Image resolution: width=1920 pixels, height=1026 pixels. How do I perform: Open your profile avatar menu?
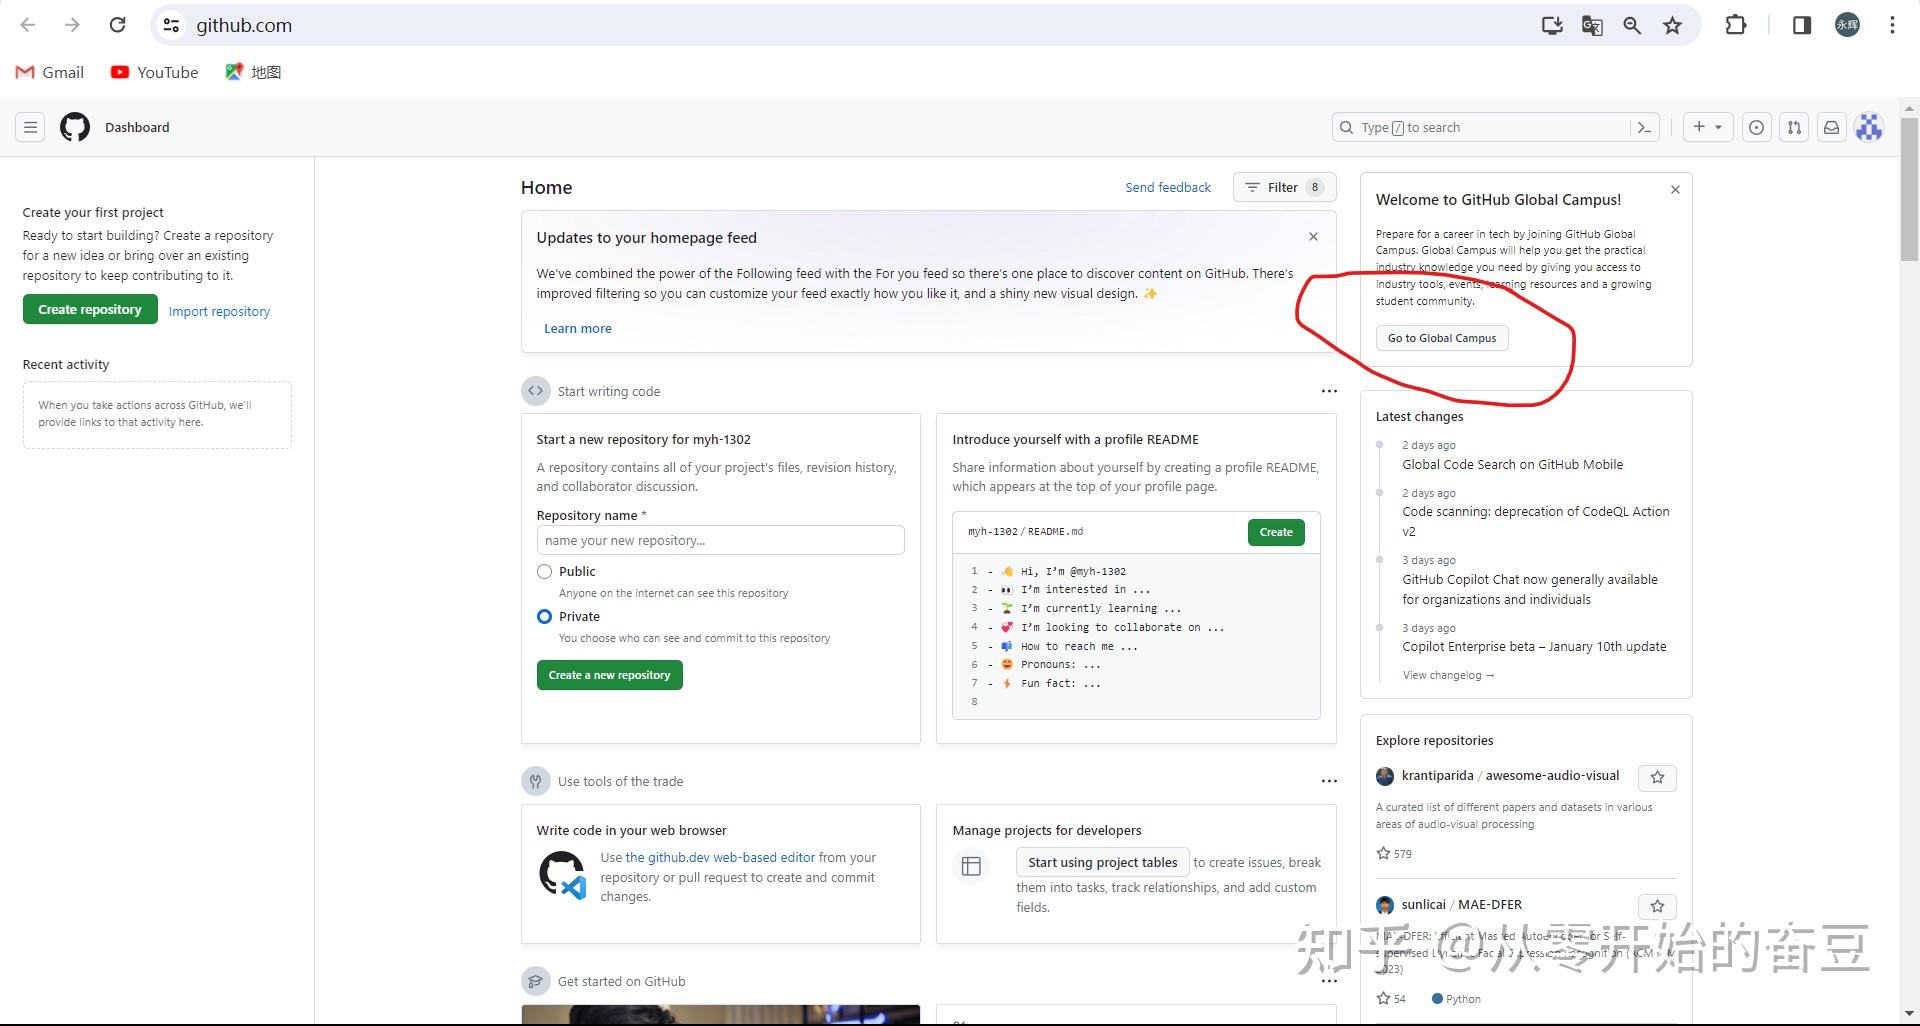1868,127
